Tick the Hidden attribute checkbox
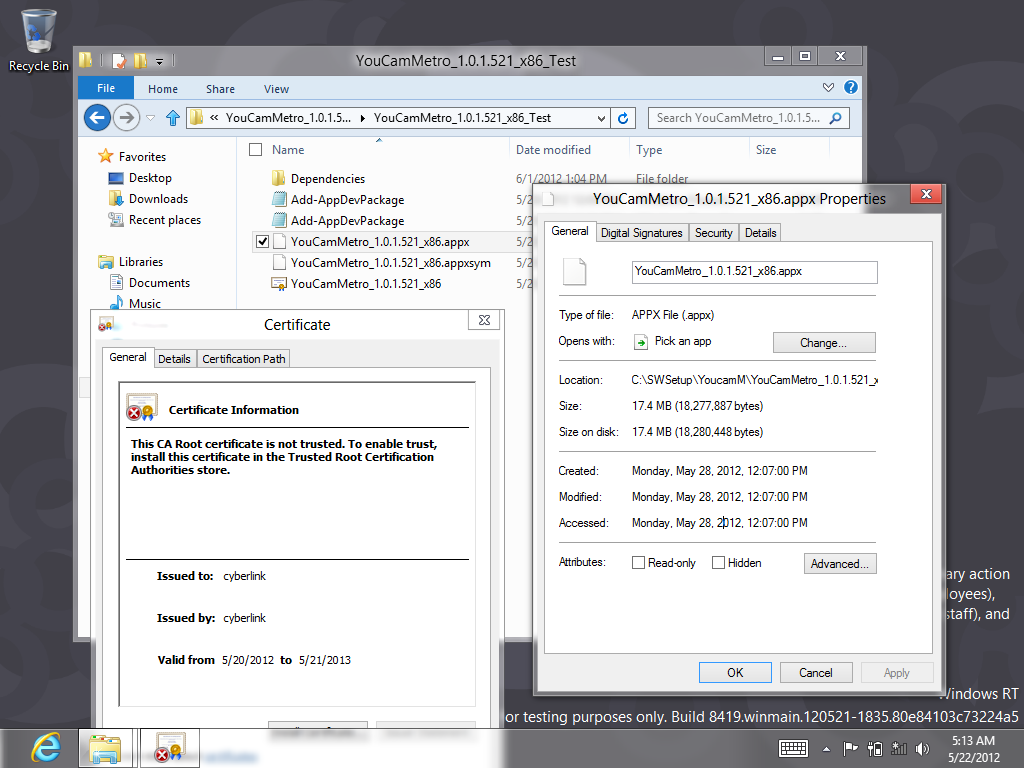The image size is (1024, 768). [x=718, y=563]
